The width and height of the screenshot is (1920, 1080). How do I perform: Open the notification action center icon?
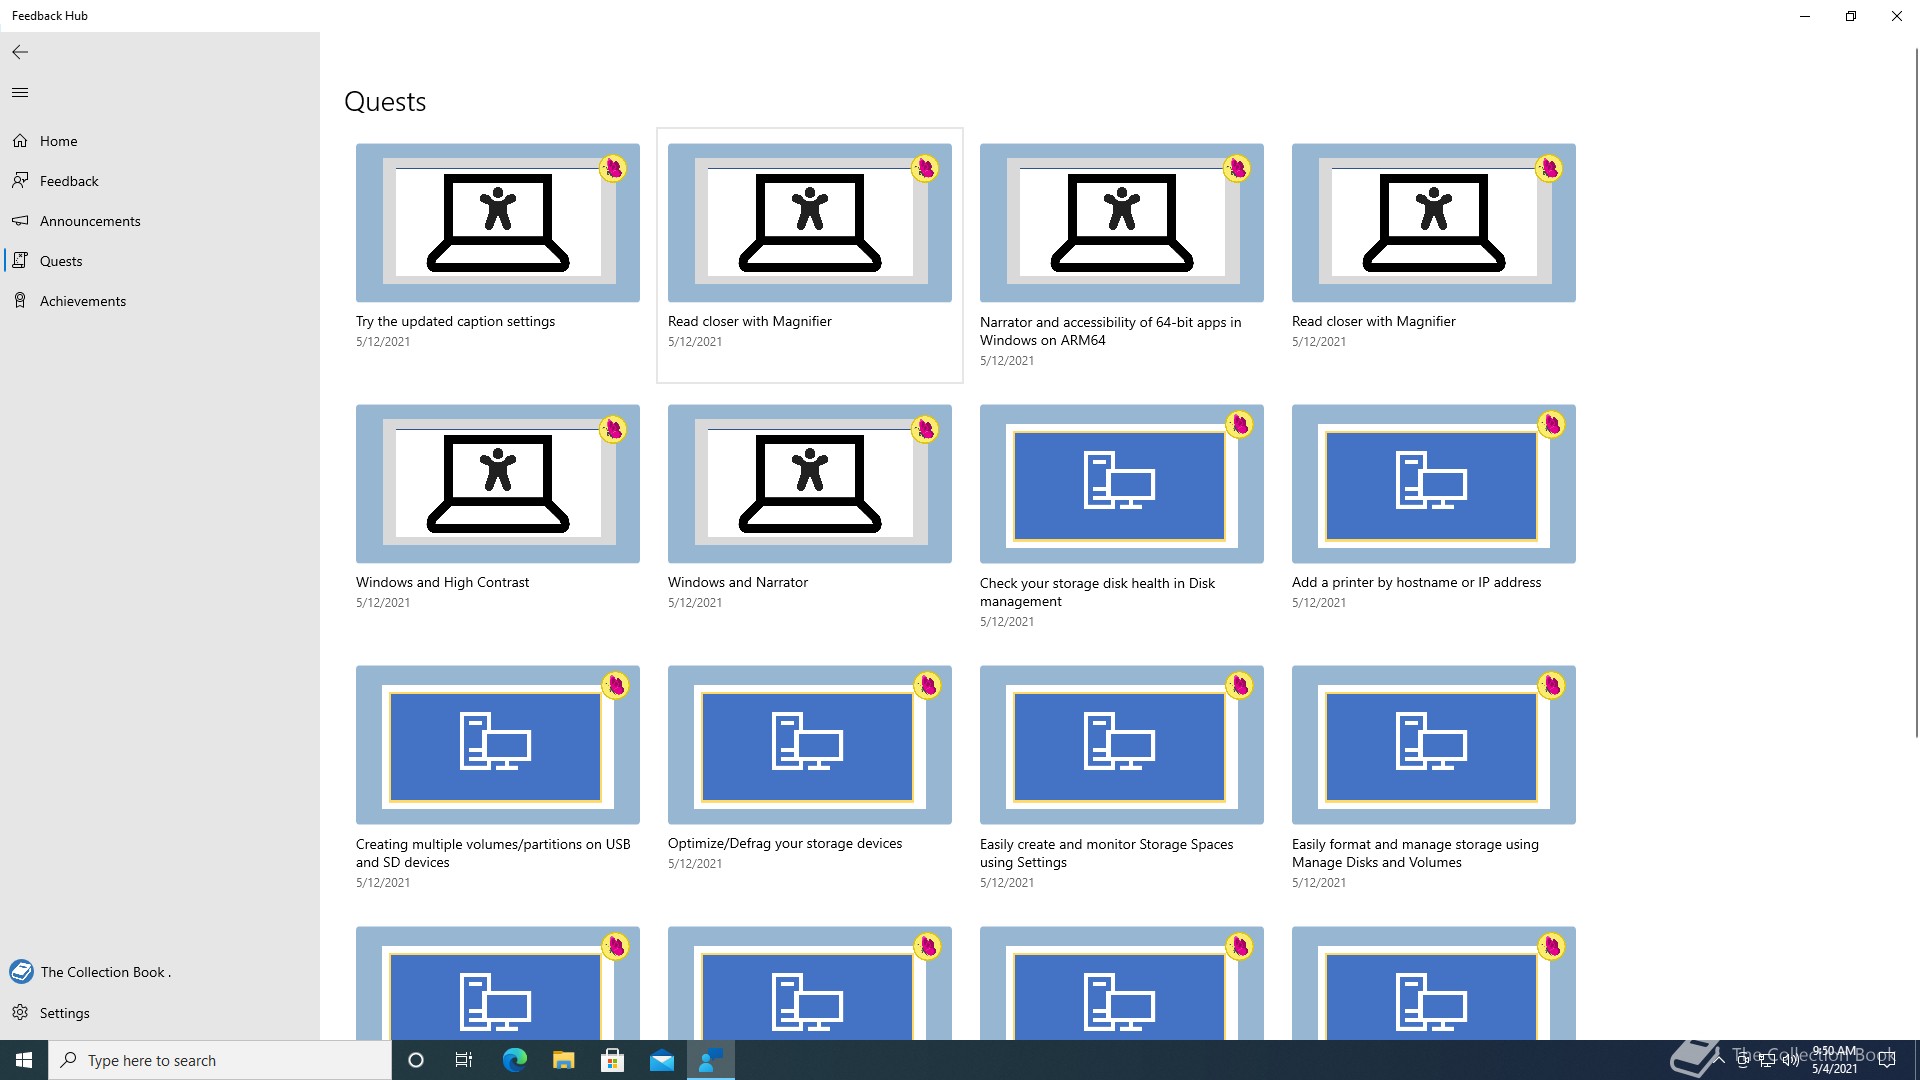(x=1886, y=1060)
